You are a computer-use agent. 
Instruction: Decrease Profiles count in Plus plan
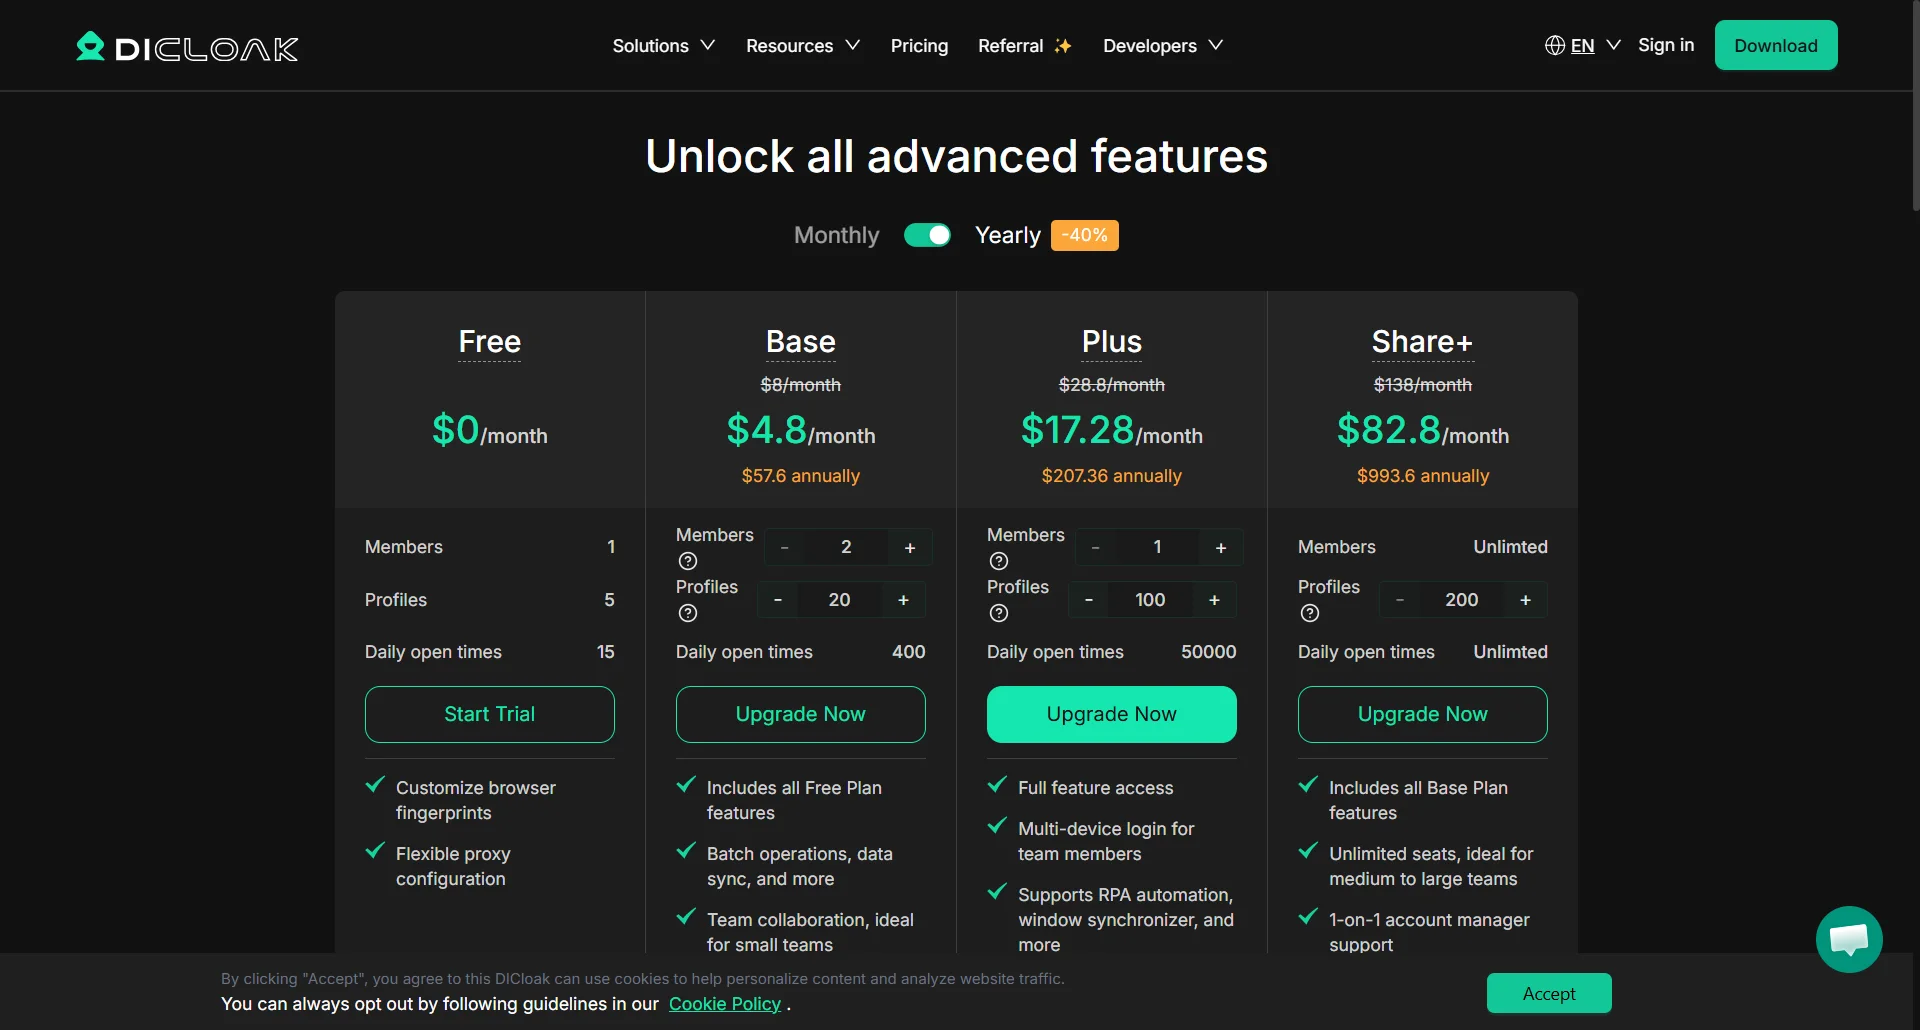click(x=1088, y=599)
